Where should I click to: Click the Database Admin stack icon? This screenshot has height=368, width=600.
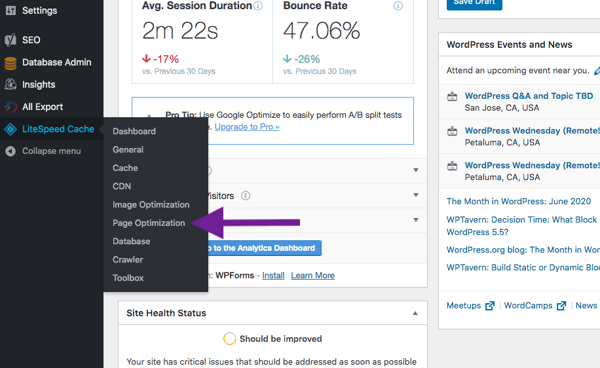pos(10,63)
